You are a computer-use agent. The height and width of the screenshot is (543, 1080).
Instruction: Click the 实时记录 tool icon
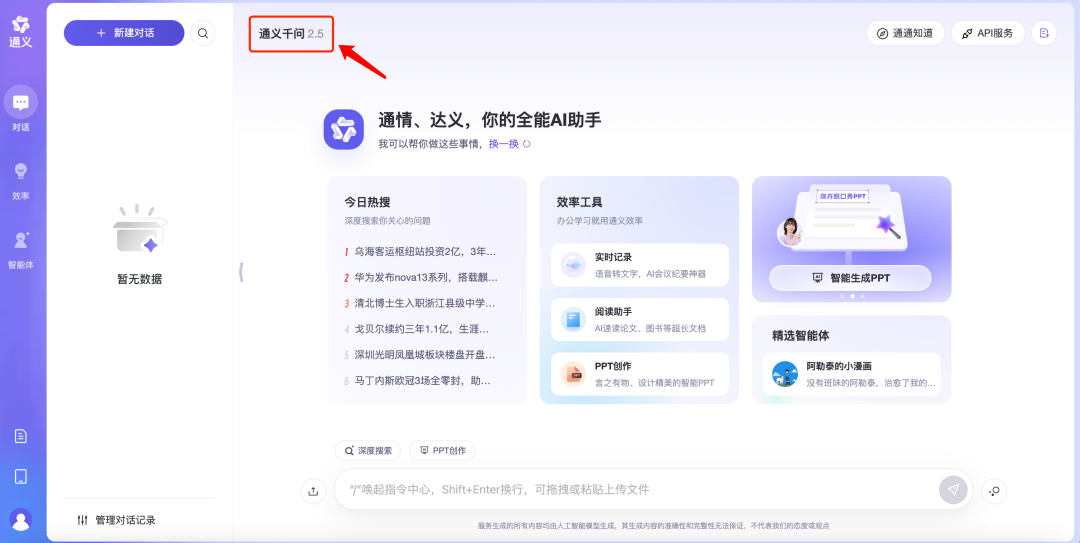pyautogui.click(x=573, y=265)
